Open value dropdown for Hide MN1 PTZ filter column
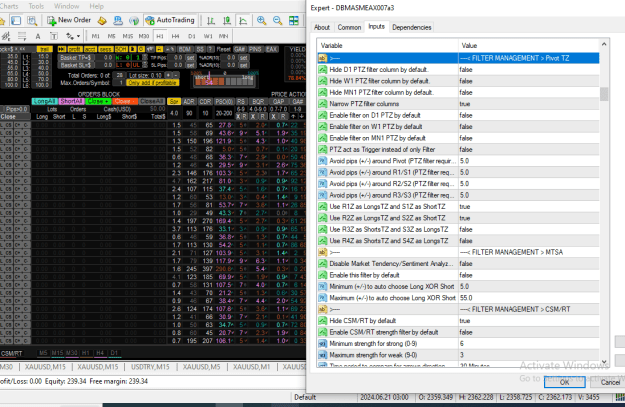The image size is (625, 407). click(529, 92)
